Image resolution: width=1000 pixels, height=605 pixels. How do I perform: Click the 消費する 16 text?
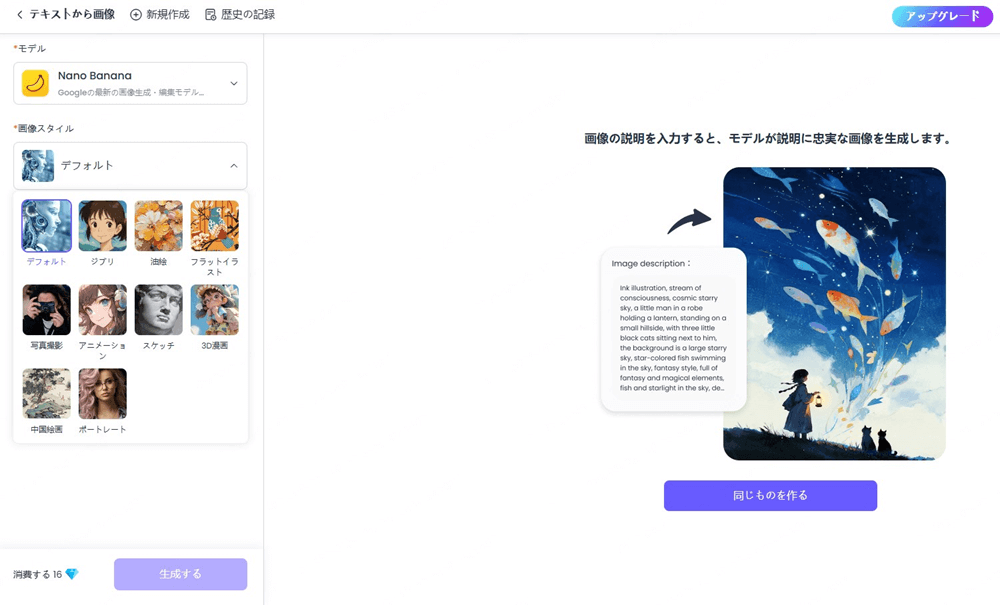[x=38, y=574]
